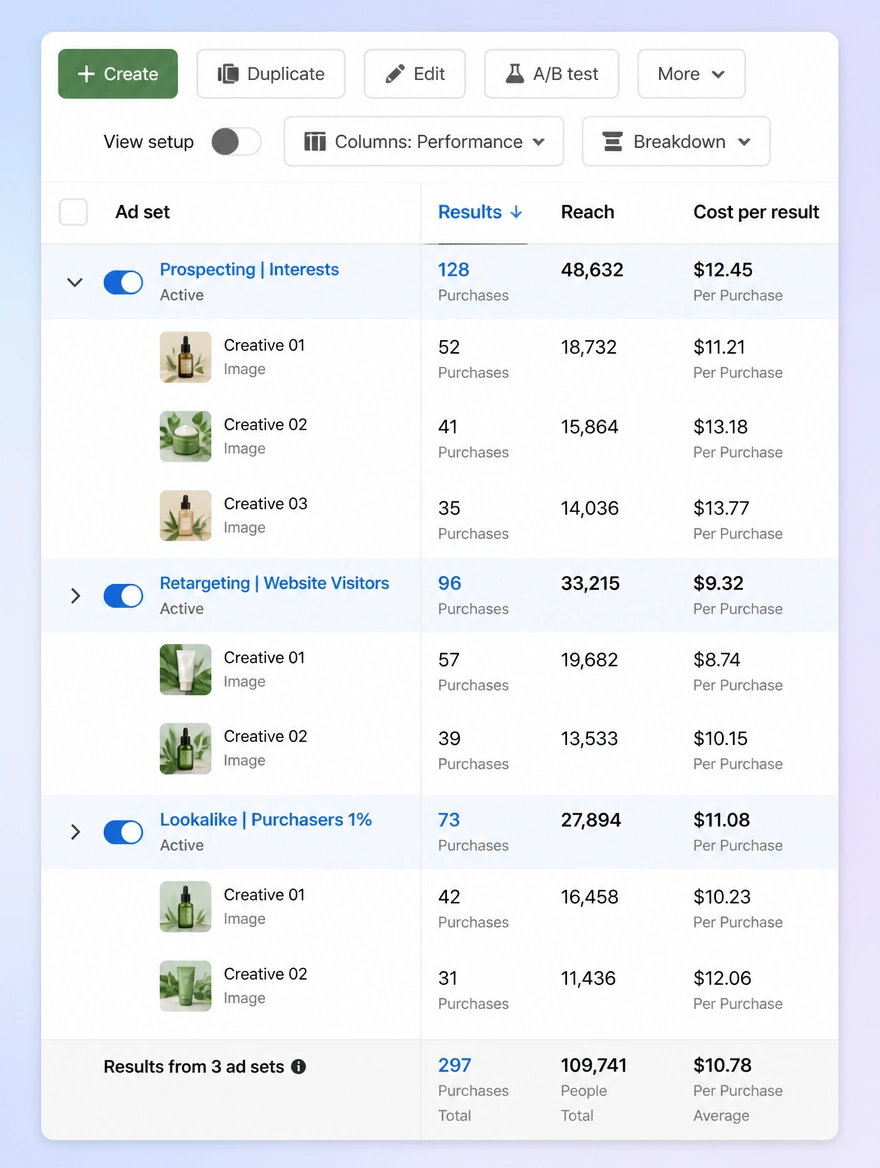
Task: Select the Creative 02 name under Lookalike
Action: point(265,974)
